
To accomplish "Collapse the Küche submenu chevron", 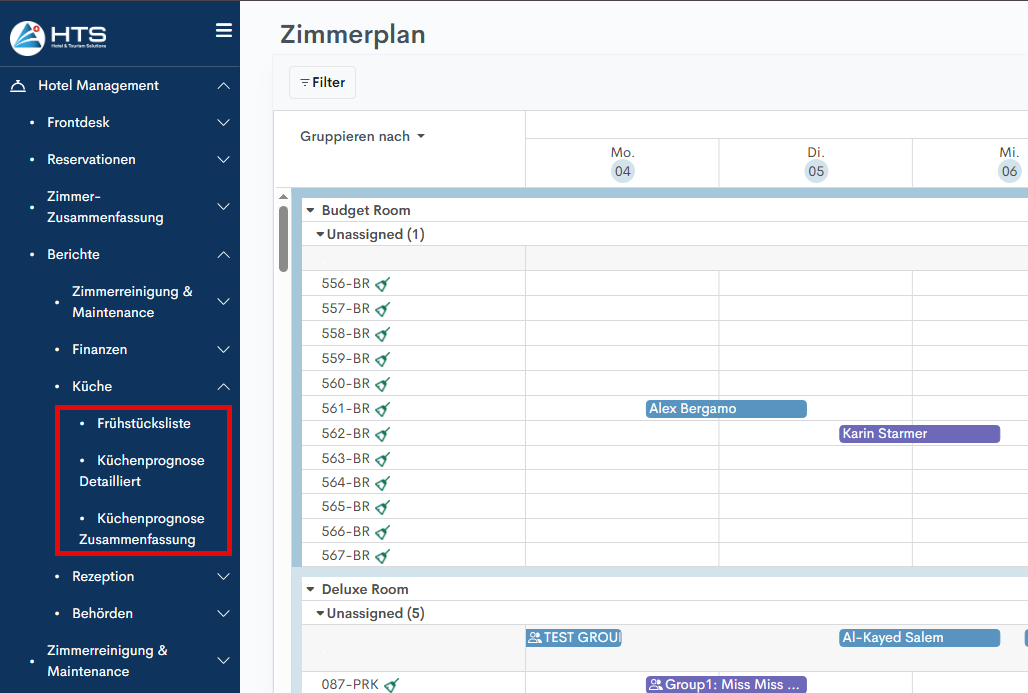I will pos(224,387).
